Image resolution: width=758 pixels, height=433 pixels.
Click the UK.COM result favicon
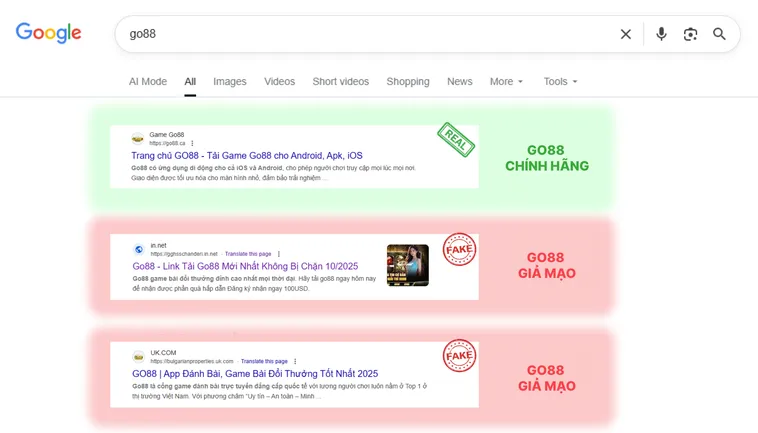(x=138, y=357)
